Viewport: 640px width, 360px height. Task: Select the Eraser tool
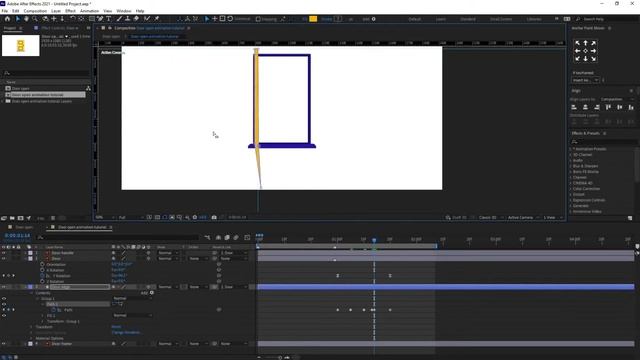pos(136,19)
